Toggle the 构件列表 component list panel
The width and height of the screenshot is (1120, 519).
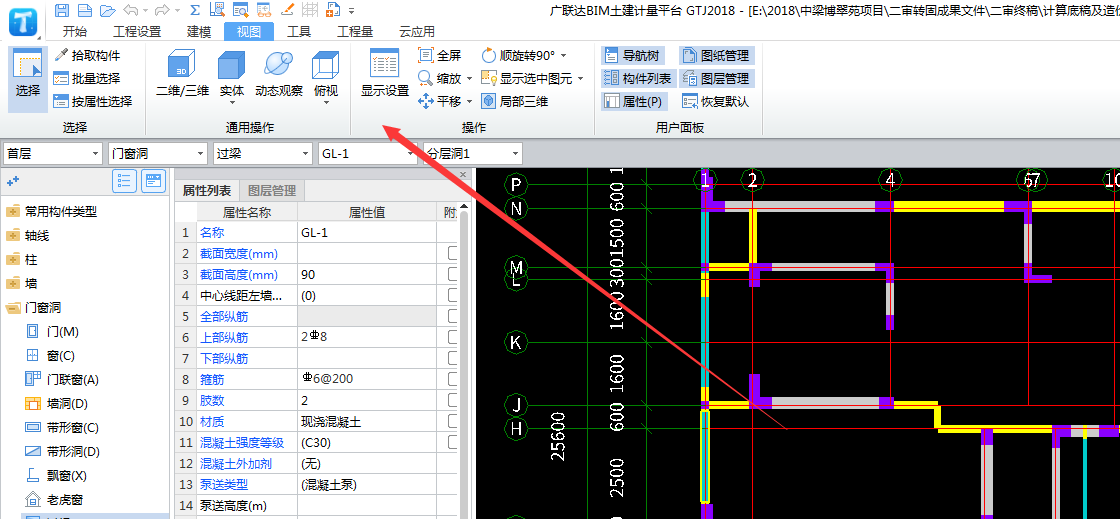(x=638, y=79)
